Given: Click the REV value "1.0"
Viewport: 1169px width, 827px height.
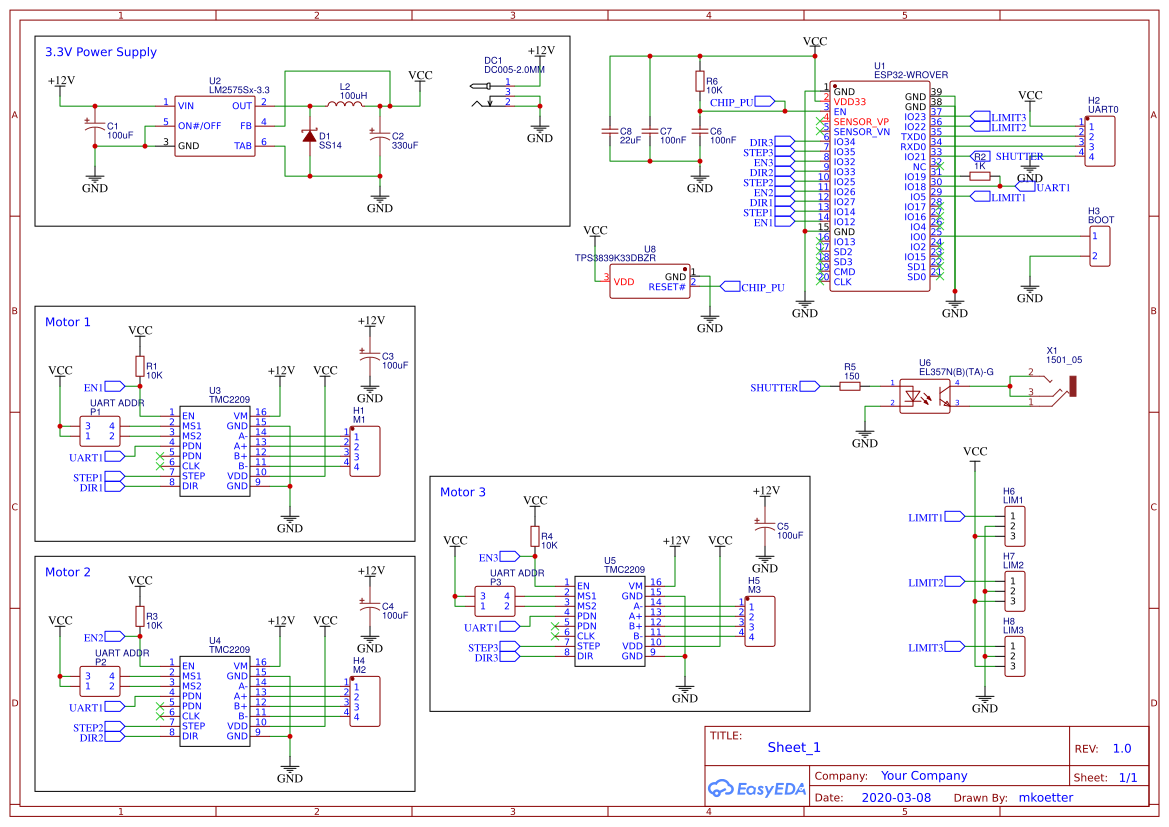Looking at the screenshot, I should [x=1122, y=749].
